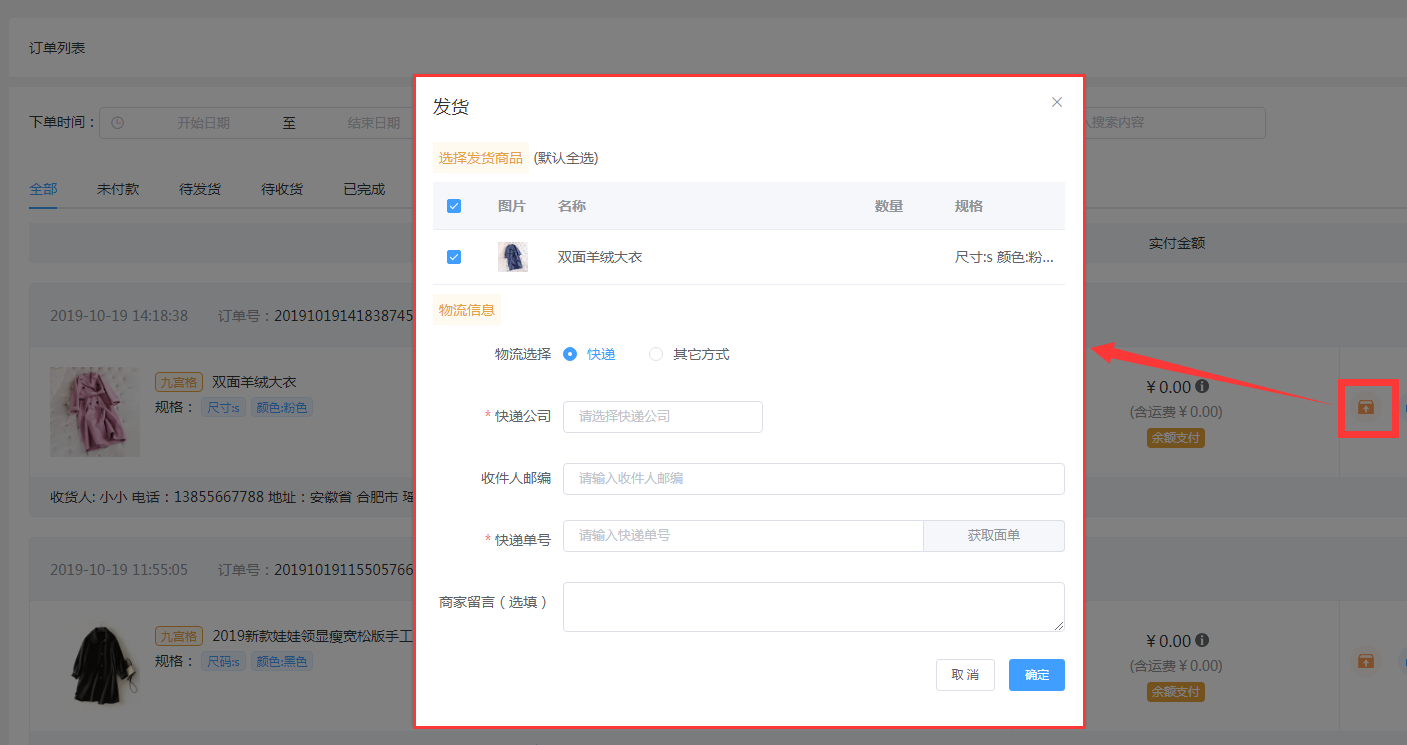Click the 尺寸:s 颜色:粉... spec text in dialog
Viewport: 1407px width, 745px height.
pyautogui.click(x=1004, y=257)
